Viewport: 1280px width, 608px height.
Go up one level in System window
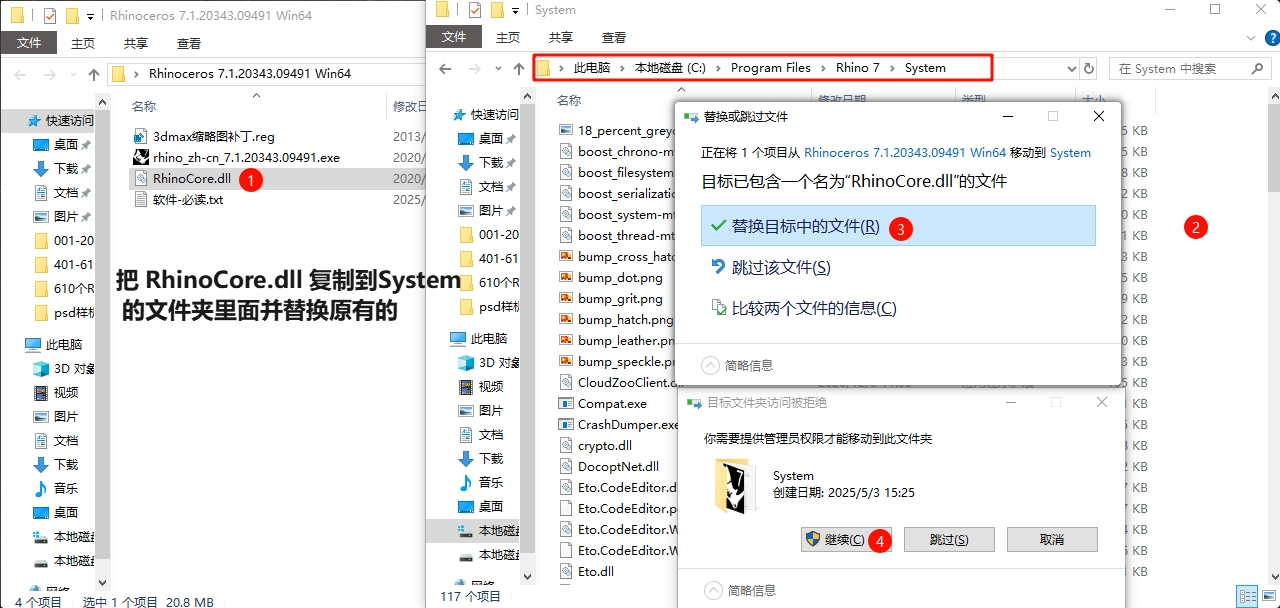tap(518, 68)
